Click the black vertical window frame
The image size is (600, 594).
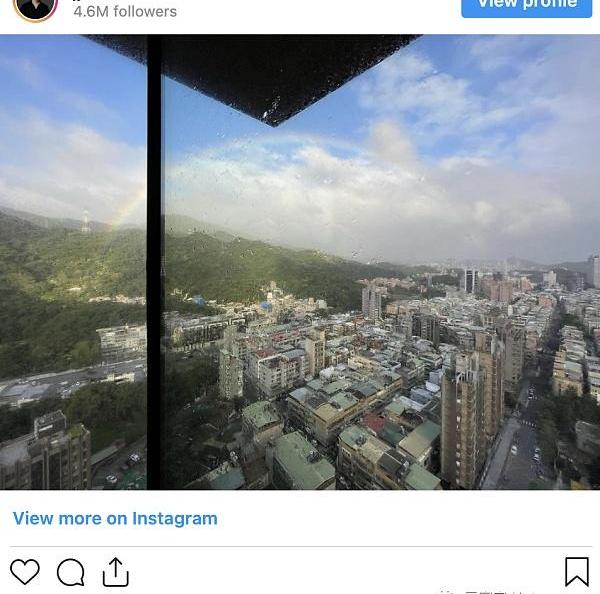(x=154, y=262)
